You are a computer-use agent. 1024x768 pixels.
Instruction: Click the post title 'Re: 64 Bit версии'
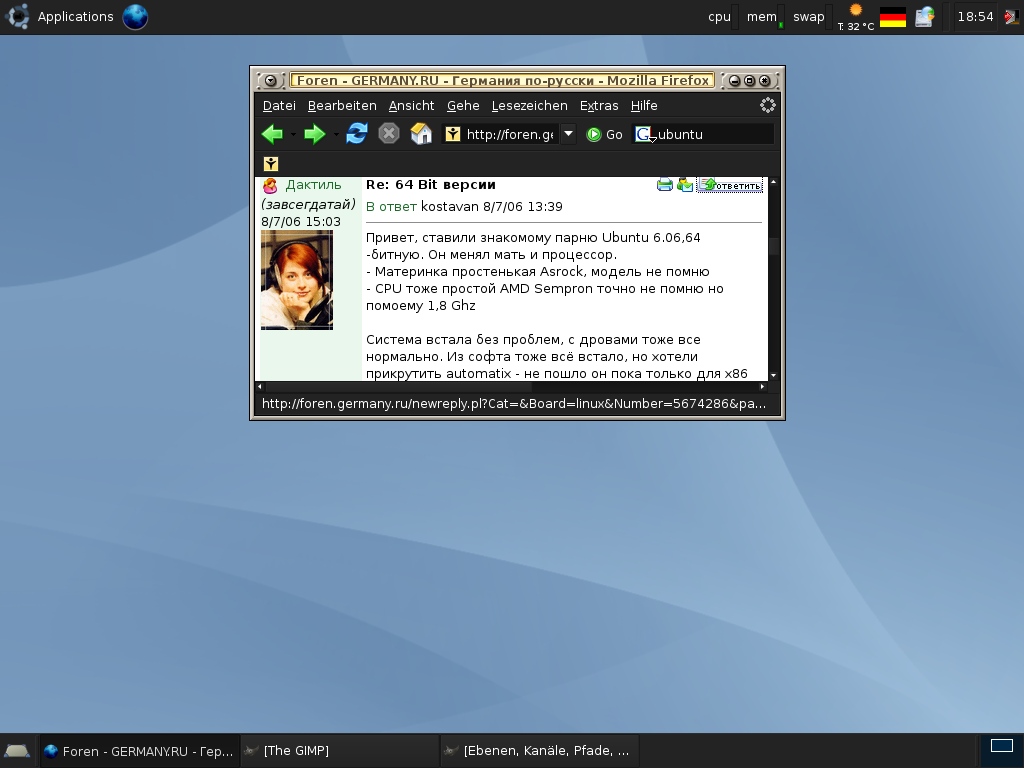pyautogui.click(x=430, y=185)
